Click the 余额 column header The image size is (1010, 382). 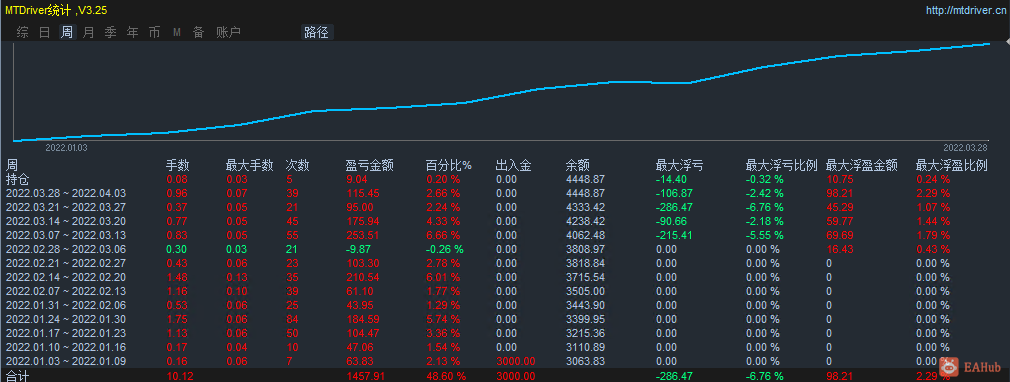(x=577, y=166)
